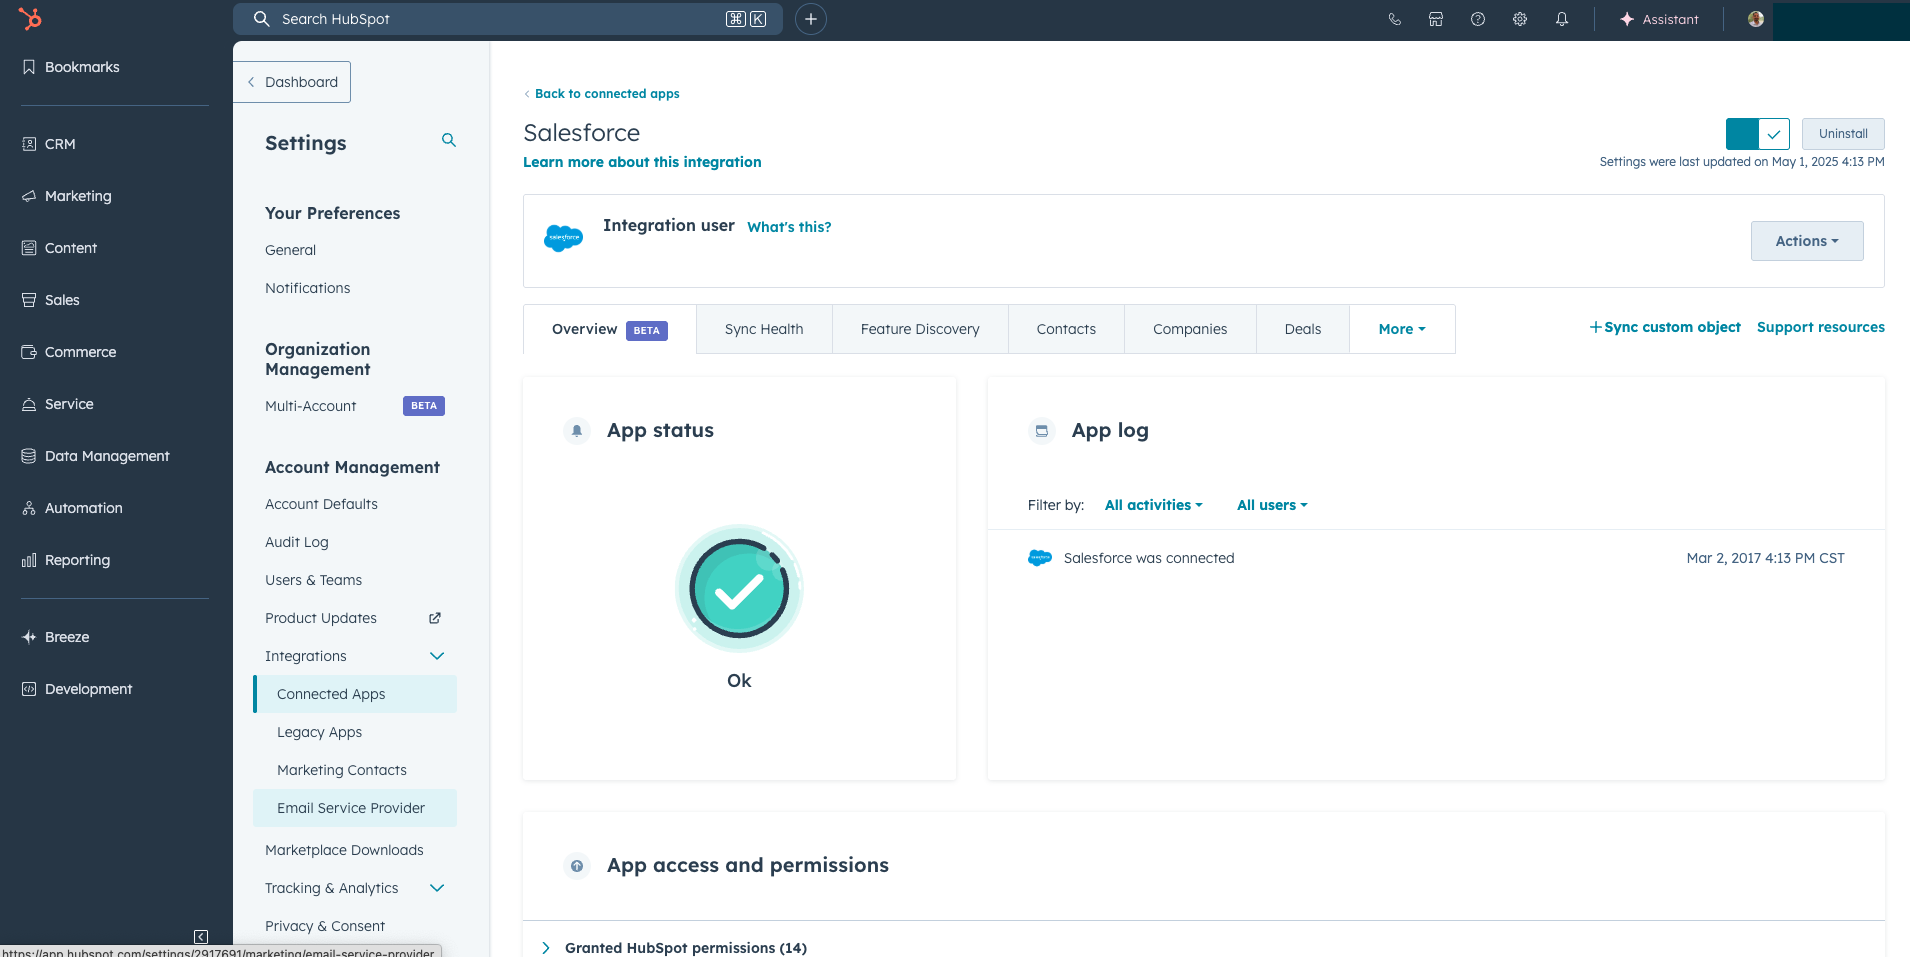The height and width of the screenshot is (957, 1910).
Task: Open the All activities filter
Action: (x=1153, y=505)
